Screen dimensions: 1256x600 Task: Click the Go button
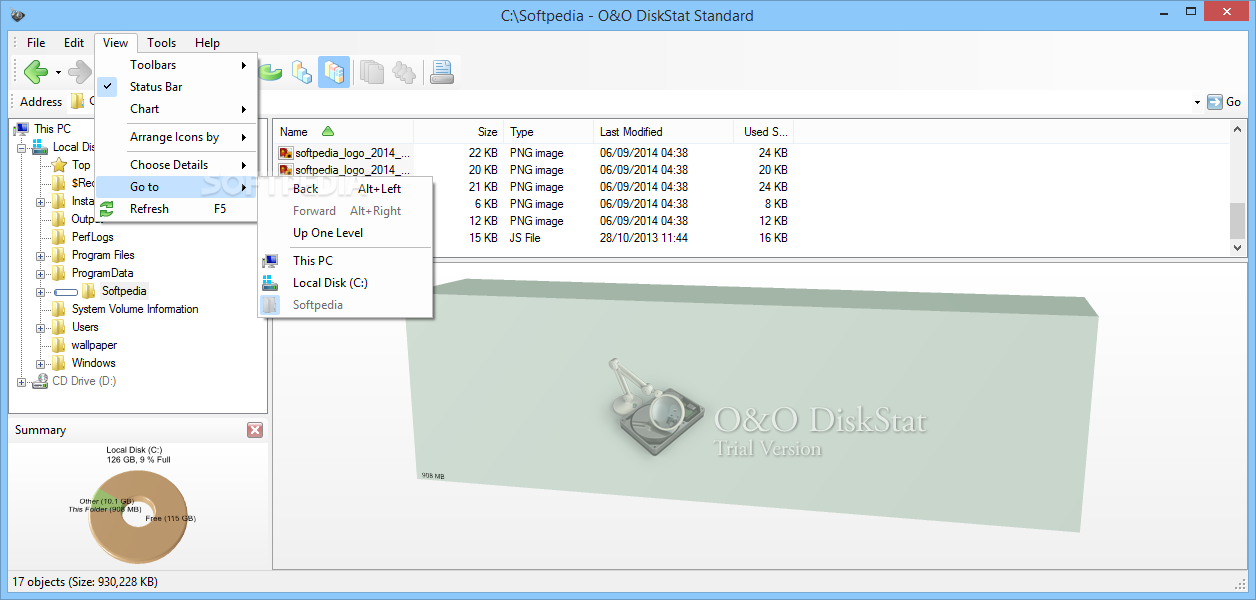pyautogui.click(x=1224, y=102)
